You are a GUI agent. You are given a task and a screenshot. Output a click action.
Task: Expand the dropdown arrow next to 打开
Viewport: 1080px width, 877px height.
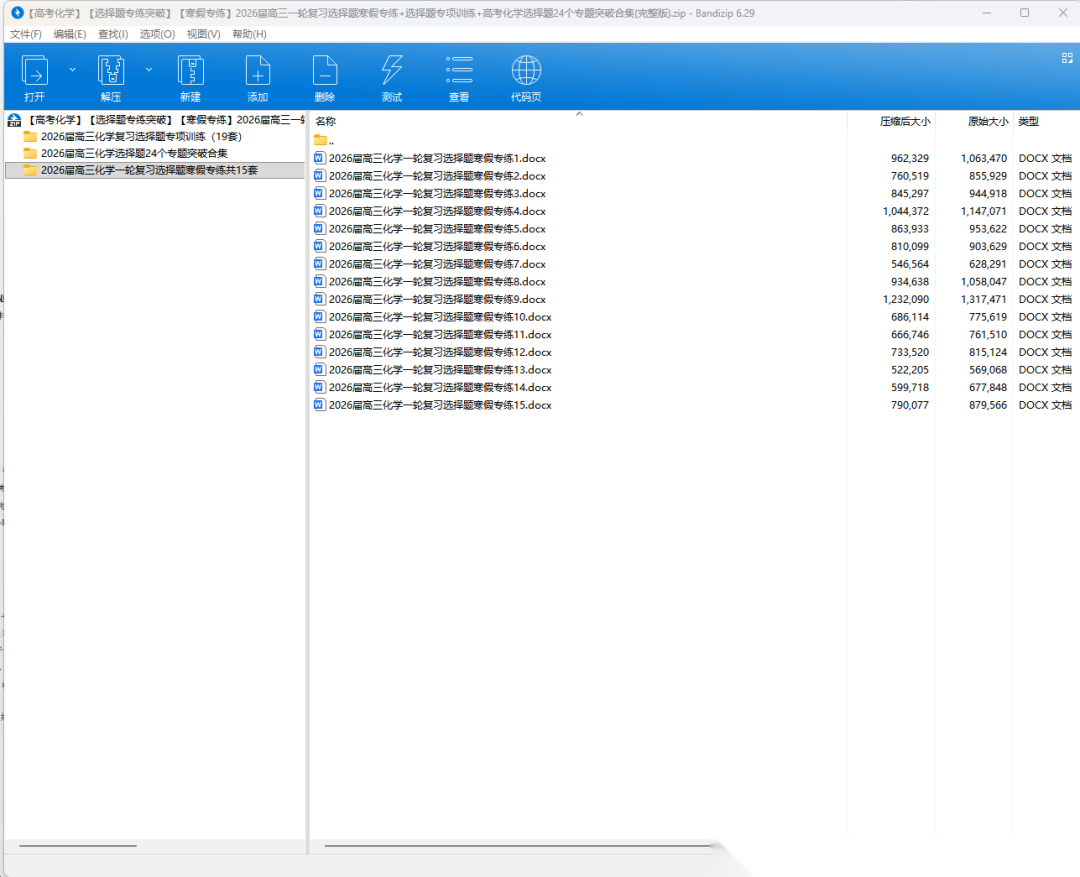point(72,70)
